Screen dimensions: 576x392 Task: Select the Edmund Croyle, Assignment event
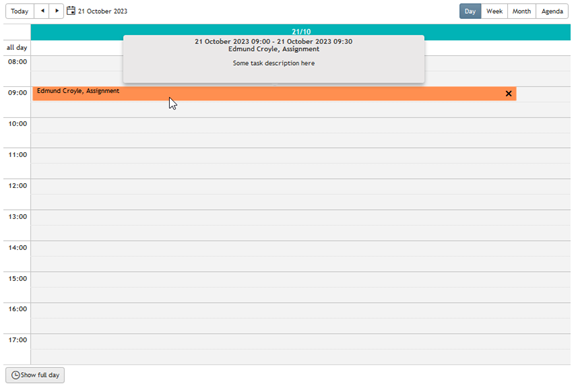click(274, 94)
